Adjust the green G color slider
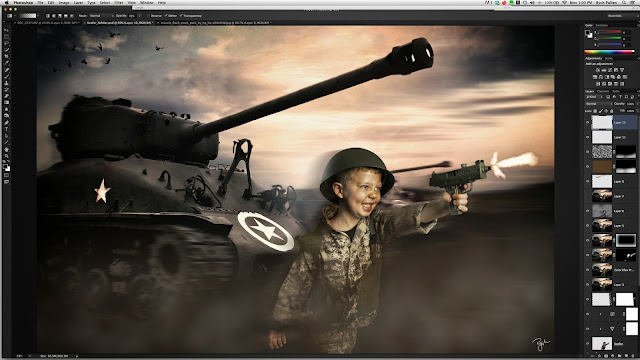The image size is (640, 360). pyautogui.click(x=609, y=38)
